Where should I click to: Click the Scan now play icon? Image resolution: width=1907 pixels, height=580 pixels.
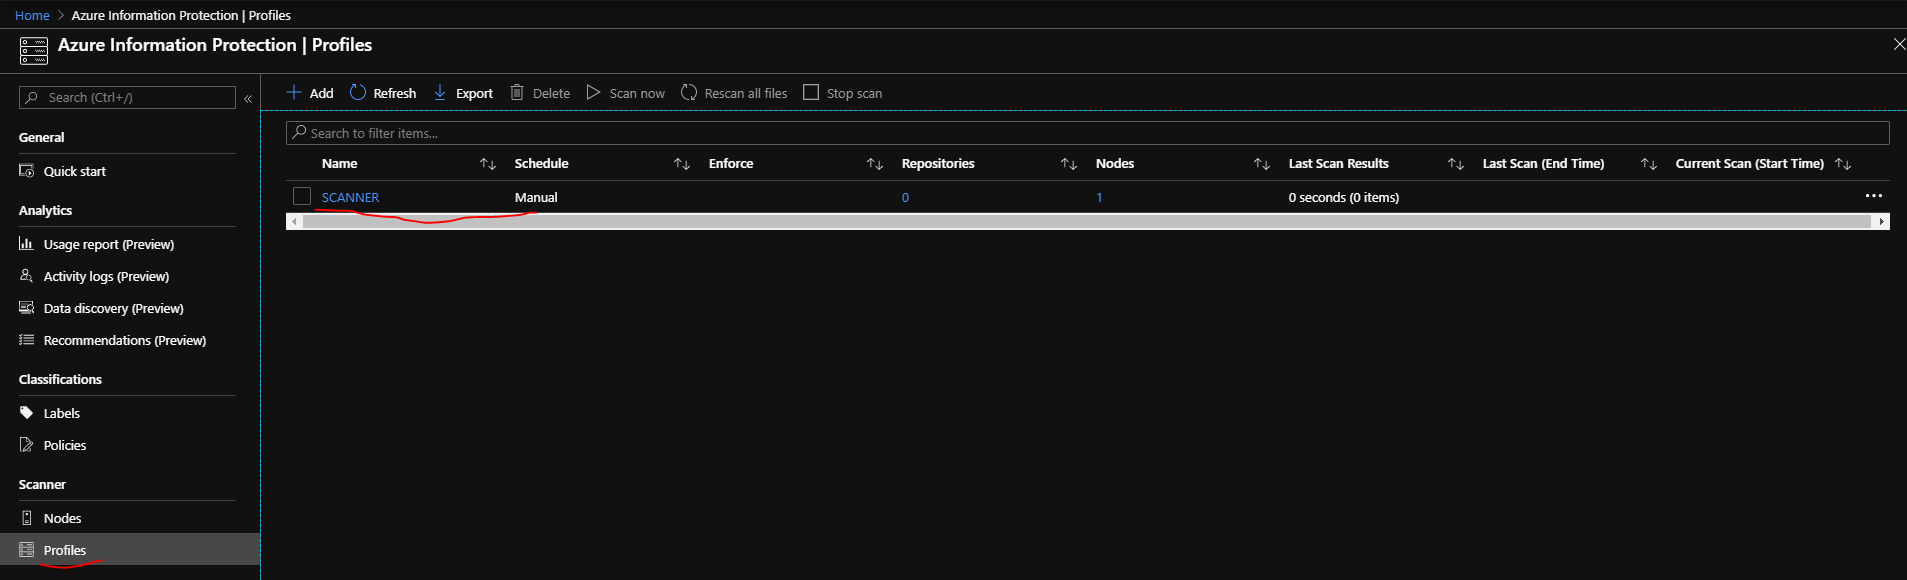point(593,92)
